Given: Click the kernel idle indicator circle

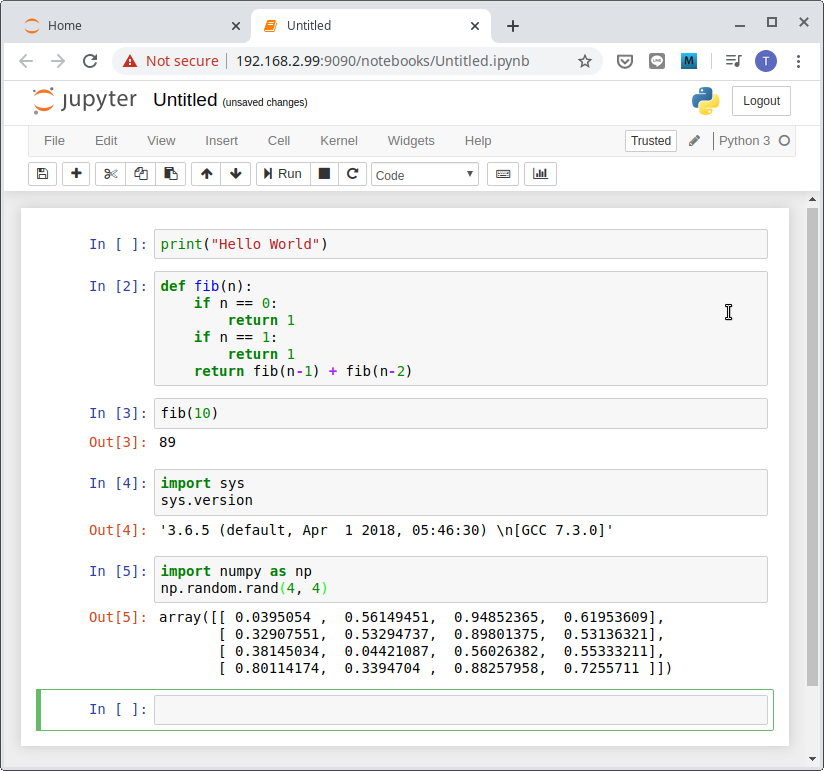Looking at the screenshot, I should point(784,141).
